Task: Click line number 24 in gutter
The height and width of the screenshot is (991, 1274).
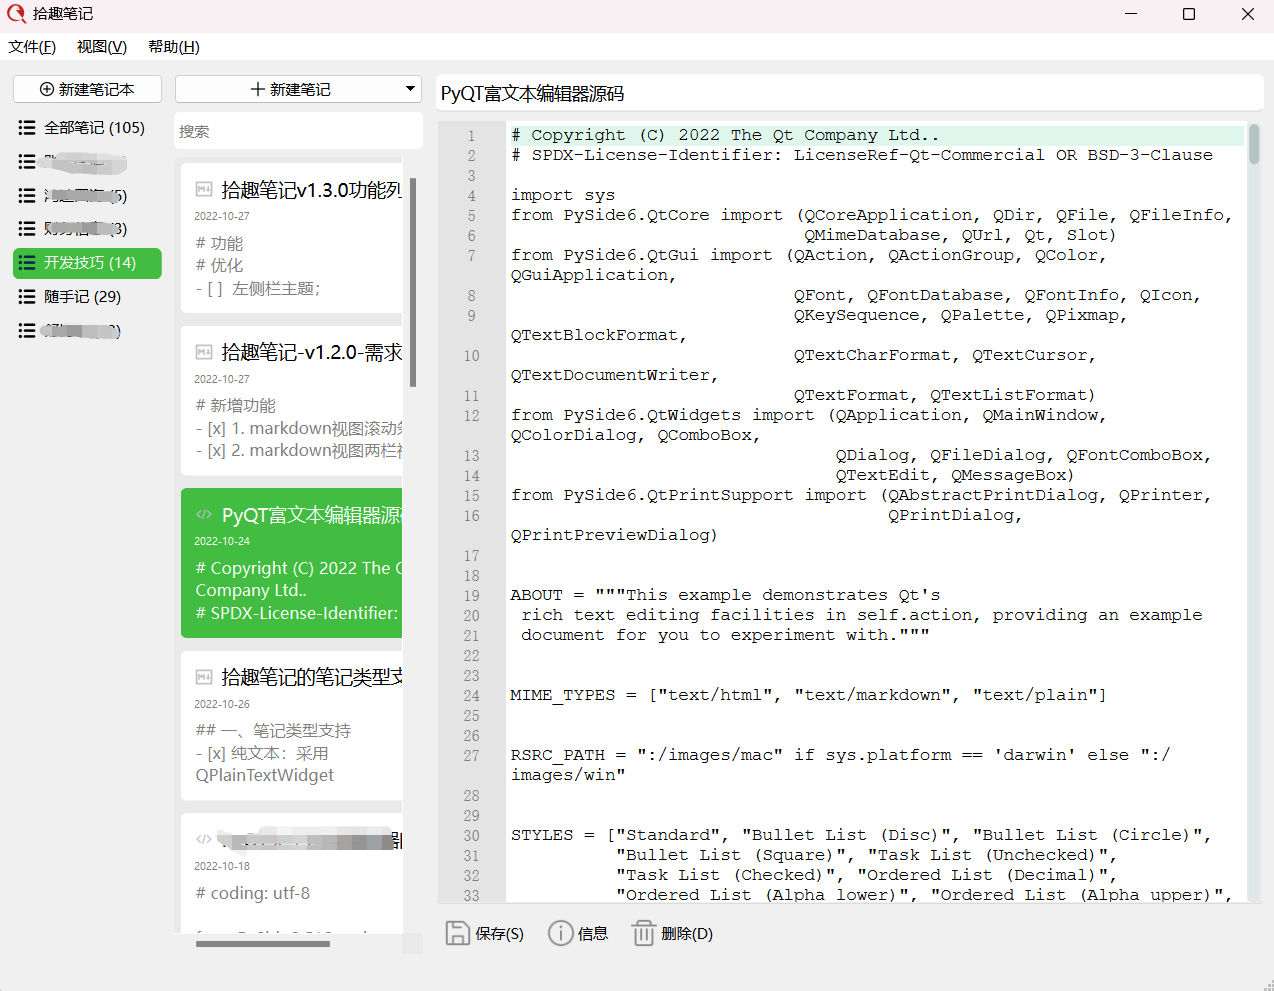Action: pyautogui.click(x=471, y=695)
